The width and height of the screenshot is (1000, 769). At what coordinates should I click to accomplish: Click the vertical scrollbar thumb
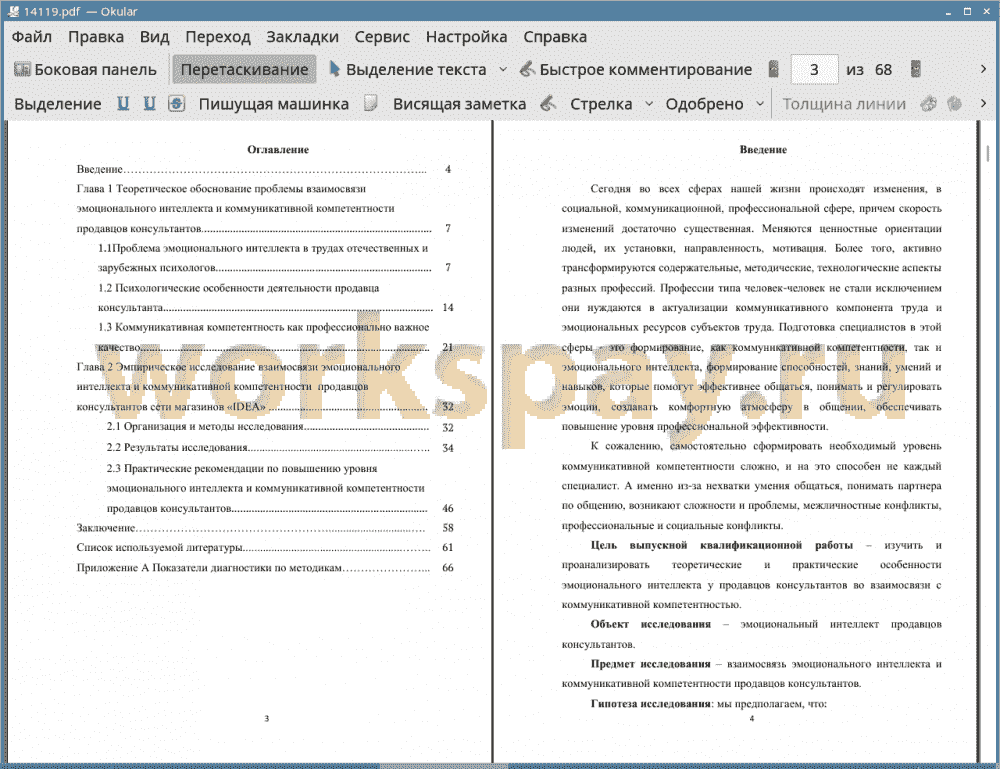[x=987, y=153]
